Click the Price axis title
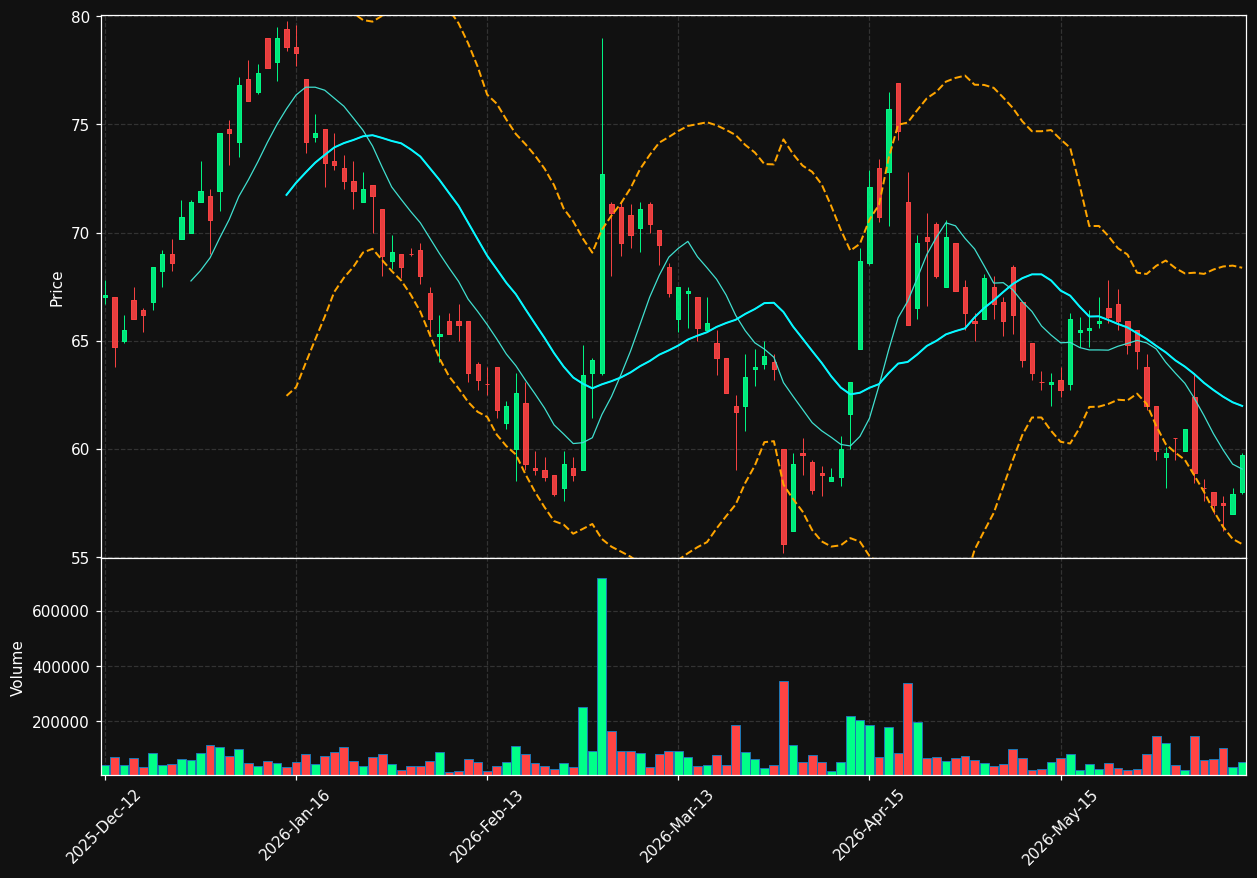This screenshot has height=878, width=1257. pos(57,288)
